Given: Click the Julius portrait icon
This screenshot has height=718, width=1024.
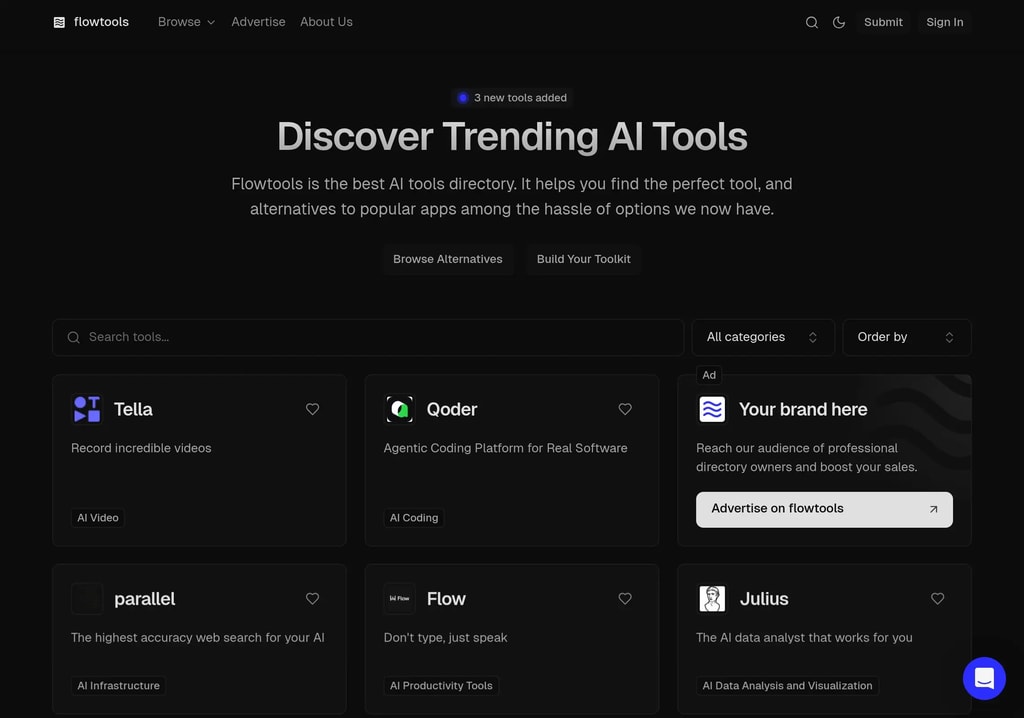Looking at the screenshot, I should pos(712,599).
